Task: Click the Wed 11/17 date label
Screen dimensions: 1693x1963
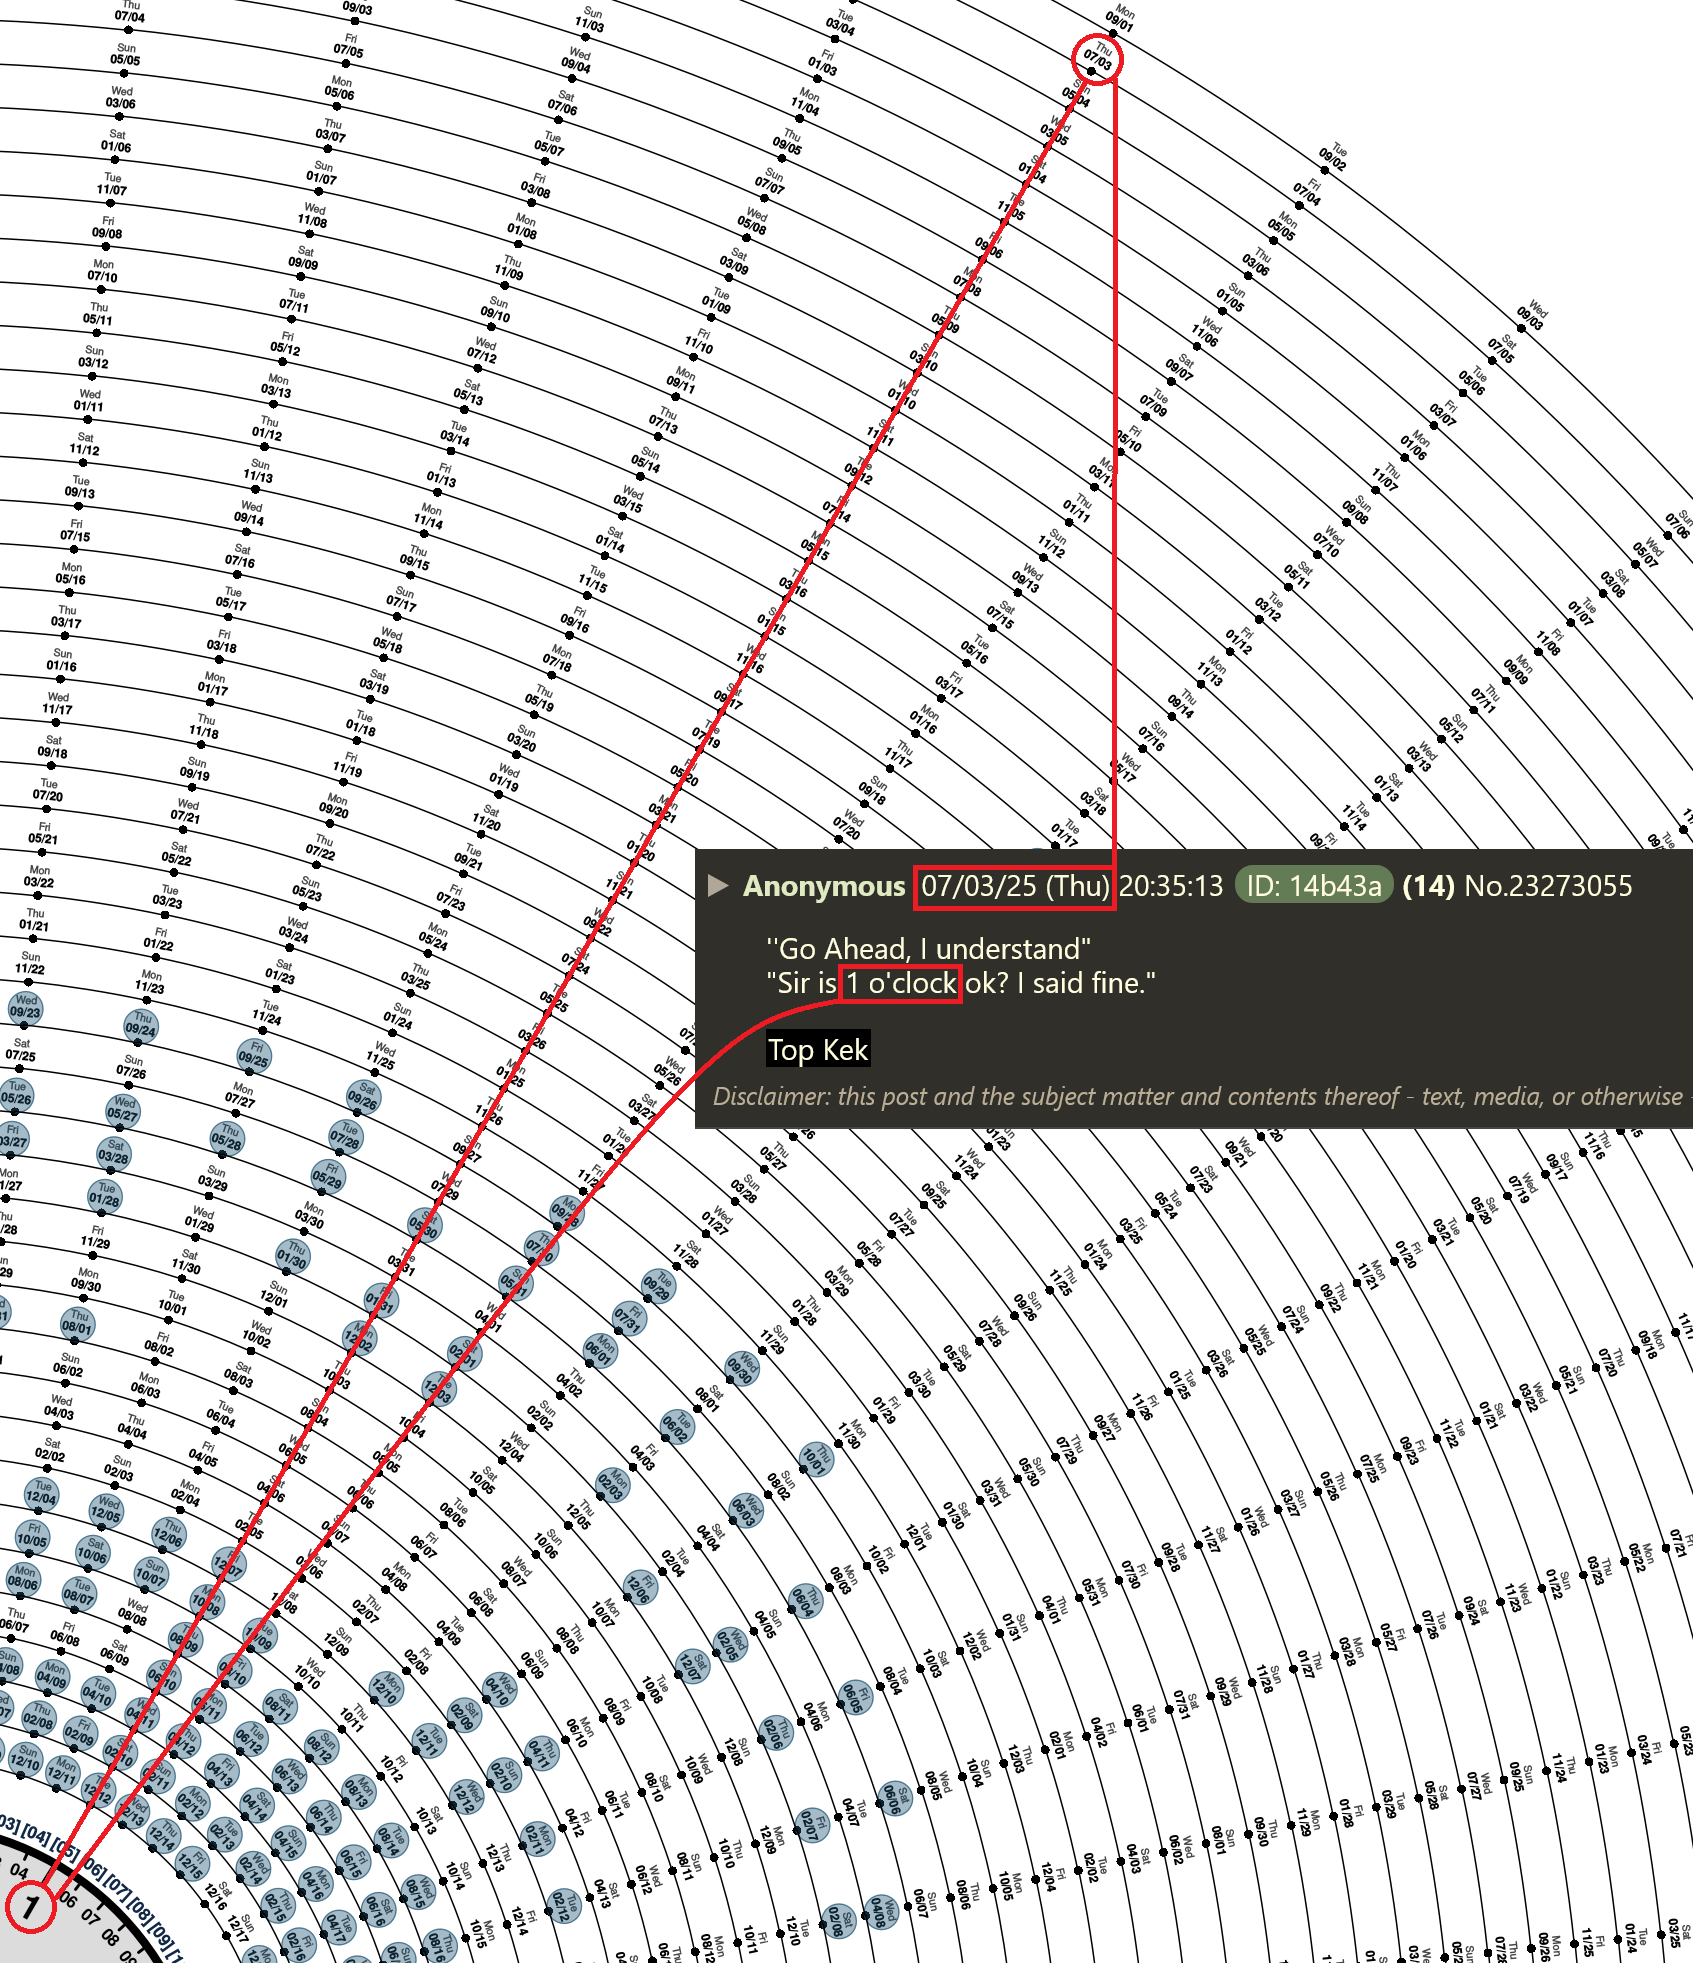Action: point(57,703)
